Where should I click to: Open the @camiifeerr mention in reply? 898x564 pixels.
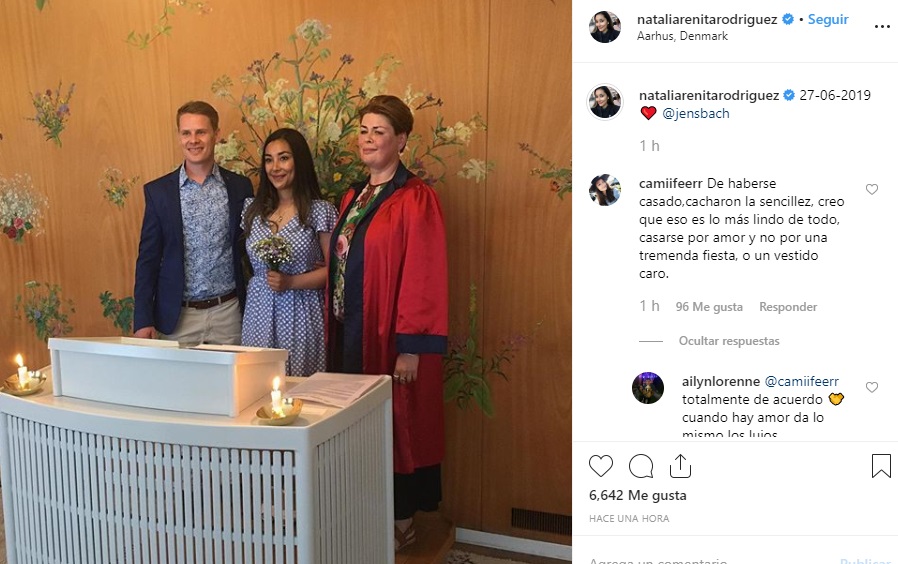802,381
